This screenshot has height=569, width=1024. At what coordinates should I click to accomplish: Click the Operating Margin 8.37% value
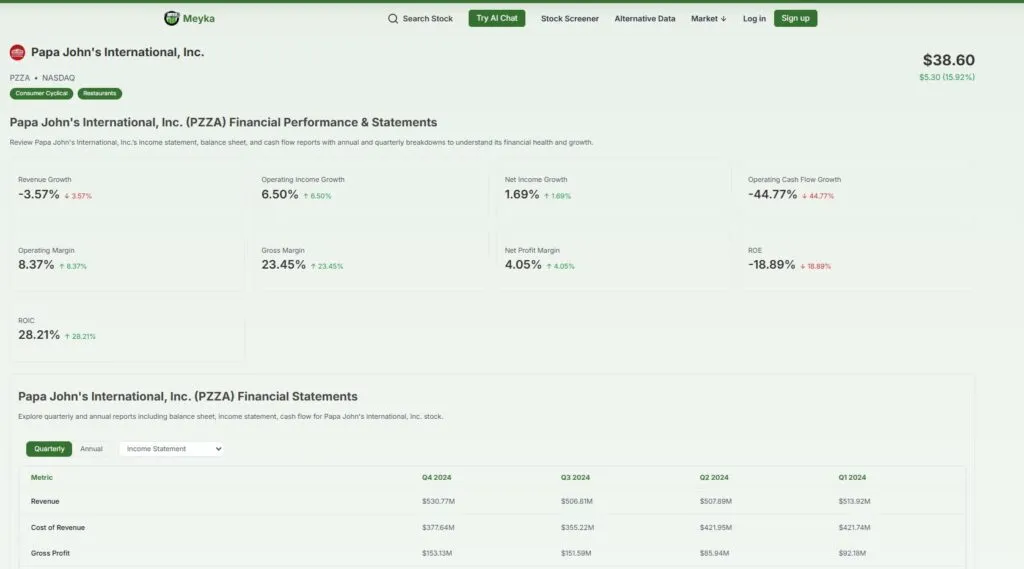36,265
